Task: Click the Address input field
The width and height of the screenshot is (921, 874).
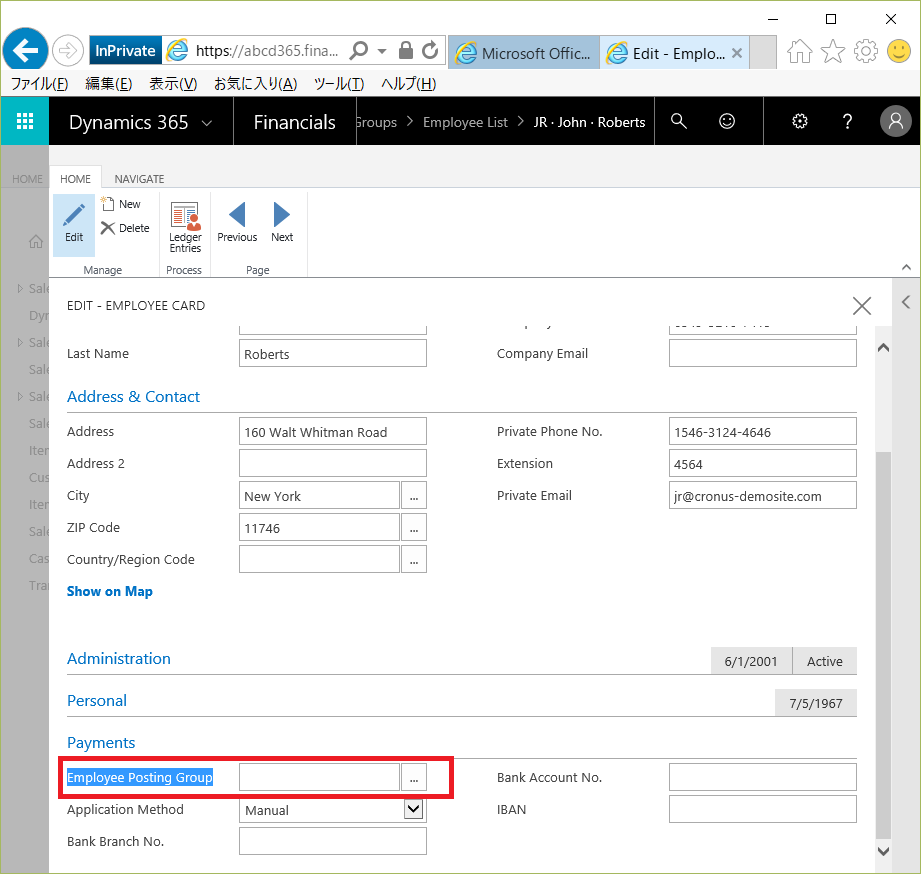Action: click(332, 432)
